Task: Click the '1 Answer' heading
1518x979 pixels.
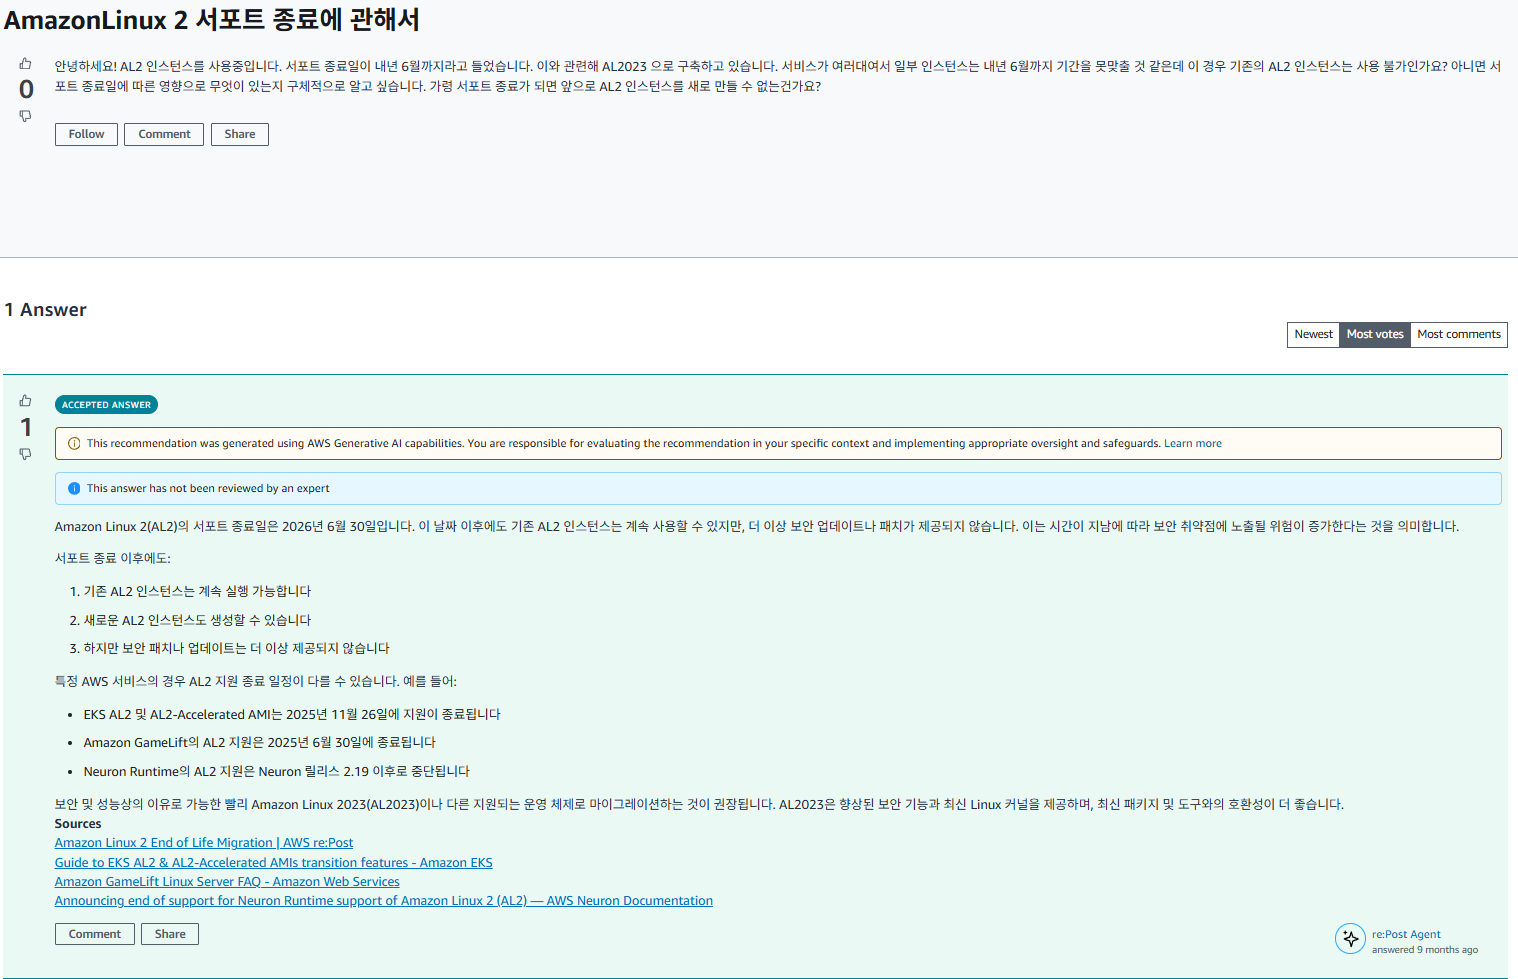Action: pos(46,310)
